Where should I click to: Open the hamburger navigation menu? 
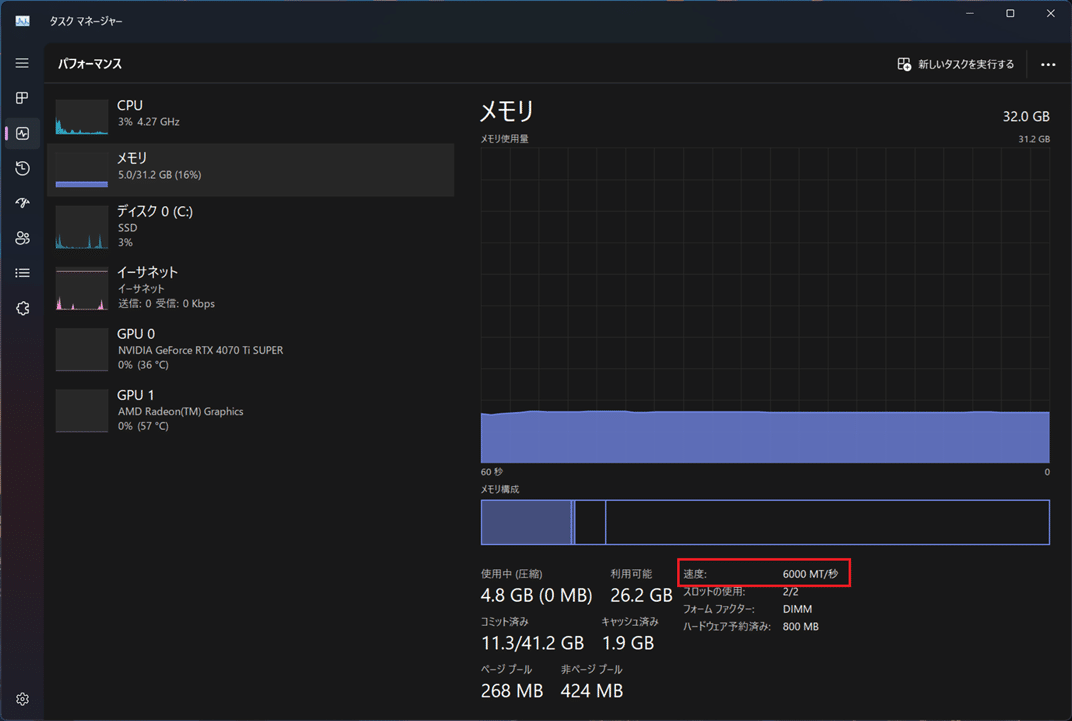[x=22, y=63]
